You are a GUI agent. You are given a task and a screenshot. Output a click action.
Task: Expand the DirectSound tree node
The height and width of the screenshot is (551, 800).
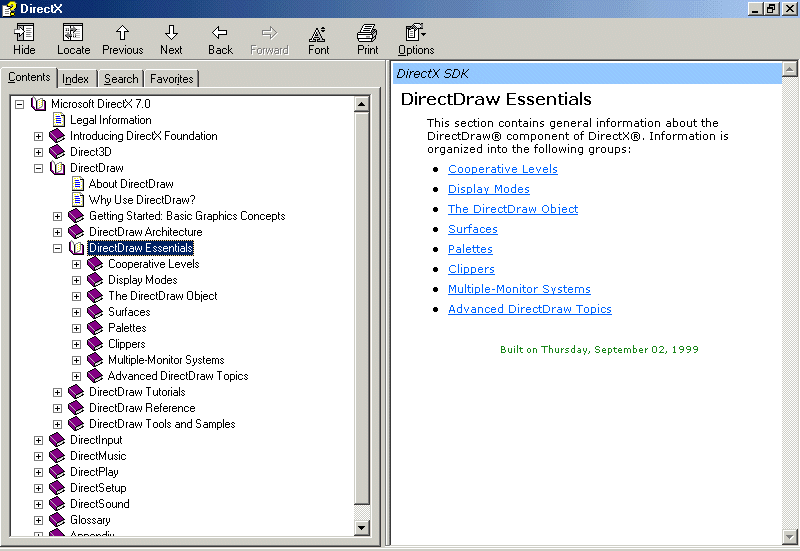(39, 504)
